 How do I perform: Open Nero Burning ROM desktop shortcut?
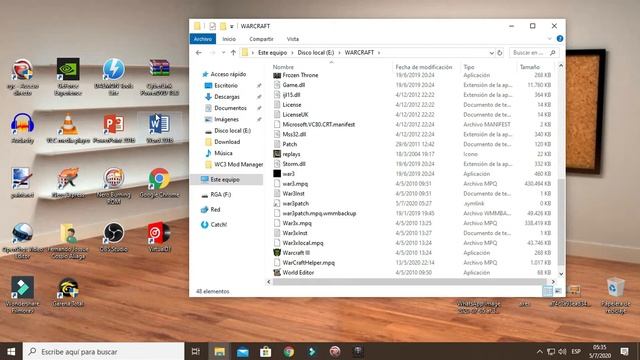coord(113,186)
